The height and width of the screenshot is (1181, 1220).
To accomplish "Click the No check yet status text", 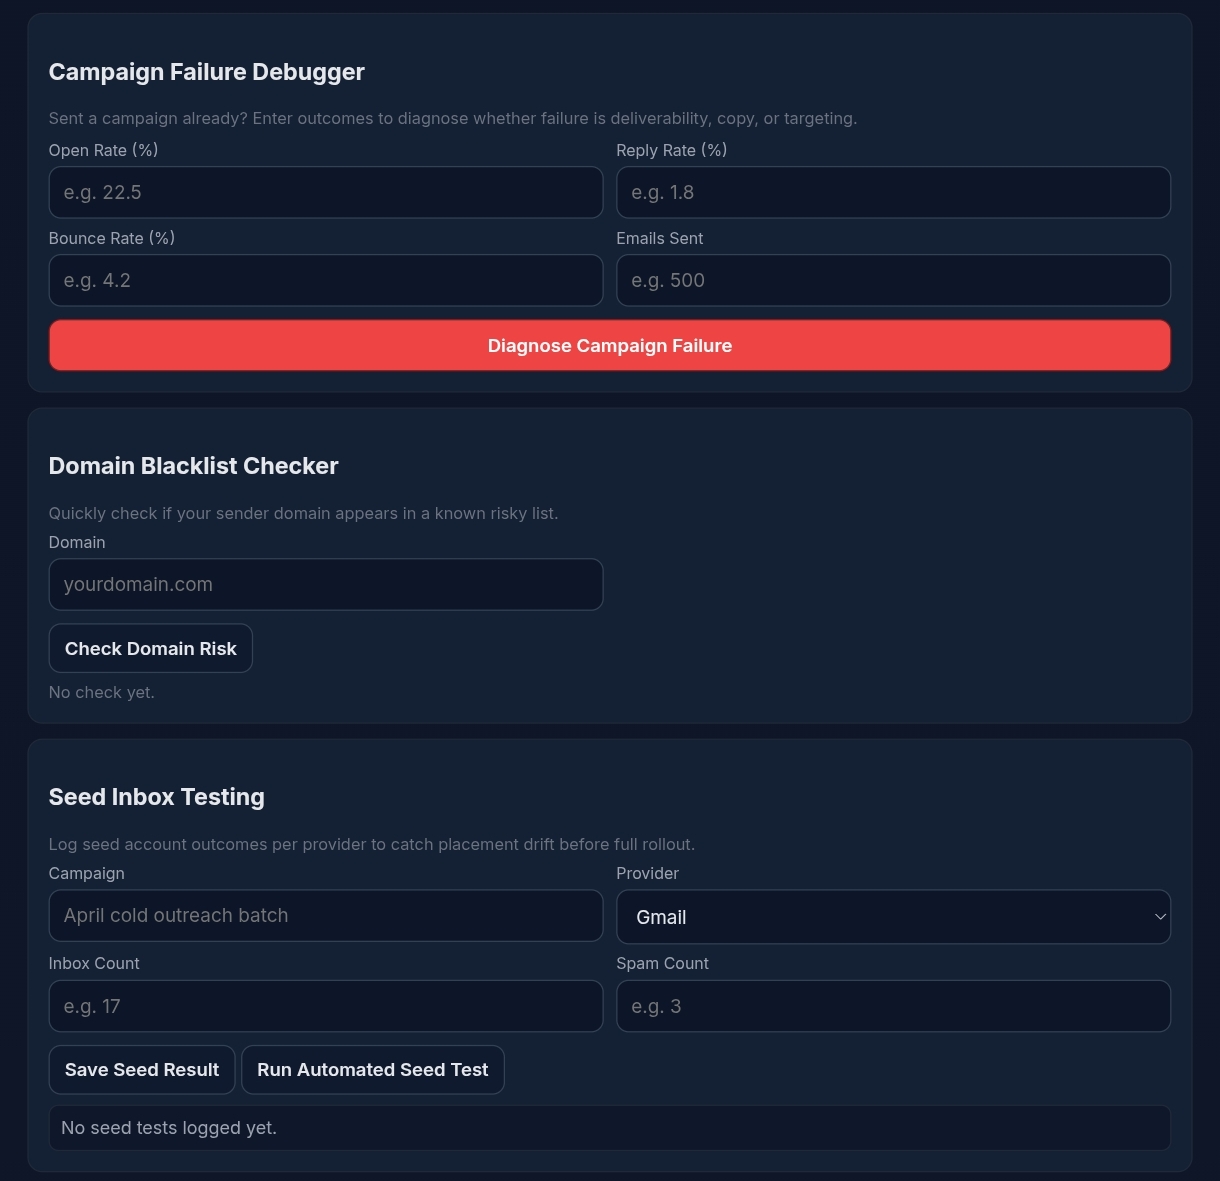I will (x=101, y=691).
